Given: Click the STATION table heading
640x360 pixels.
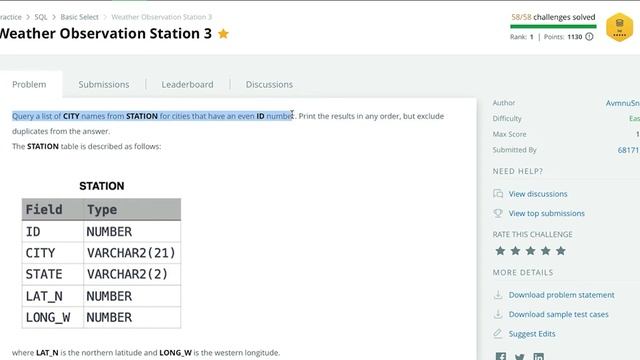Looking at the screenshot, I should (x=102, y=186).
